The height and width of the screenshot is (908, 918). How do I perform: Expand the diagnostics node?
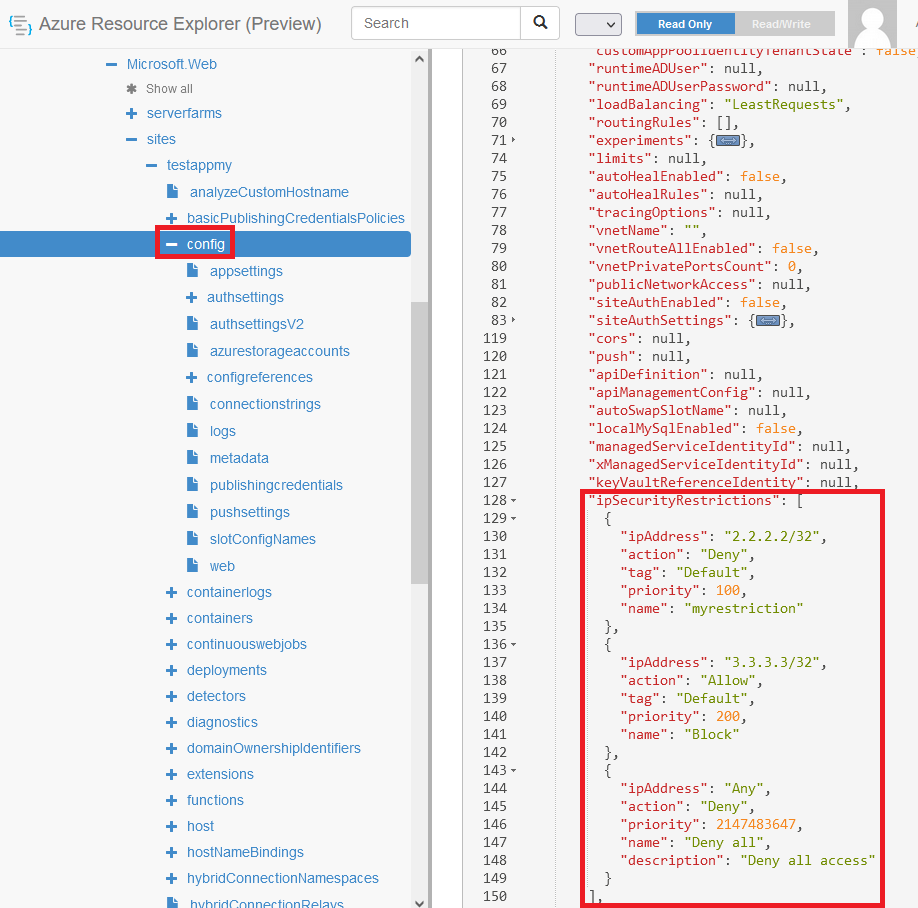click(172, 722)
